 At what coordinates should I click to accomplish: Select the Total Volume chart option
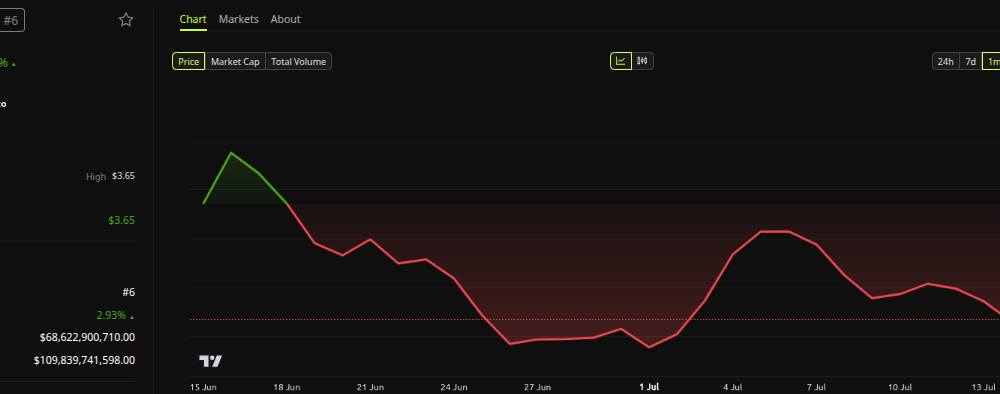click(x=298, y=62)
